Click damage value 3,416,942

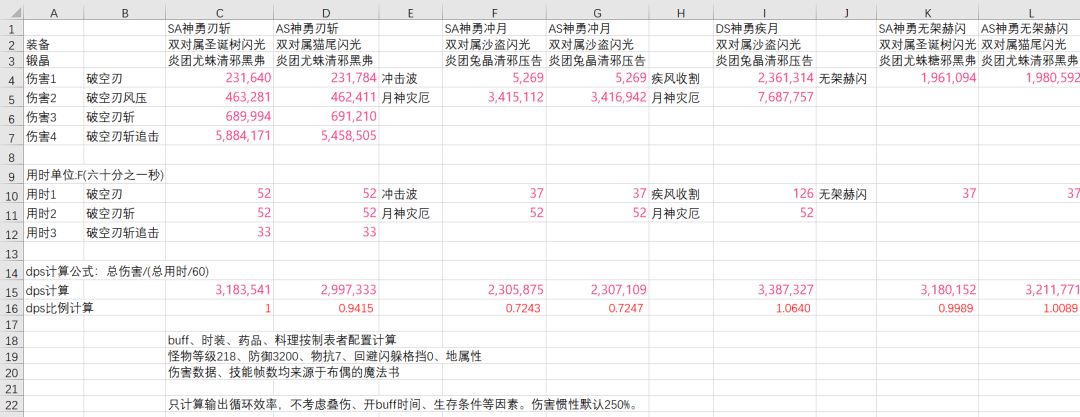pos(618,98)
